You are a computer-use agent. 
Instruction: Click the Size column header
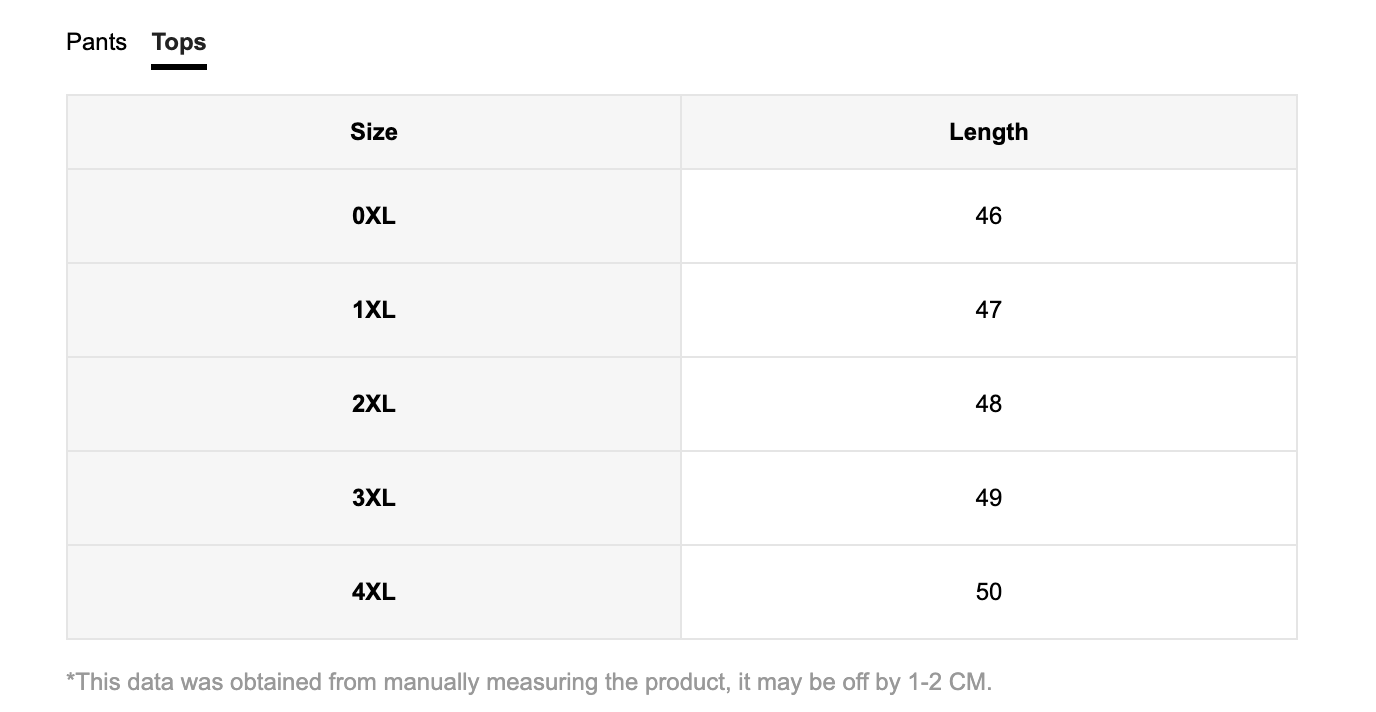374,132
